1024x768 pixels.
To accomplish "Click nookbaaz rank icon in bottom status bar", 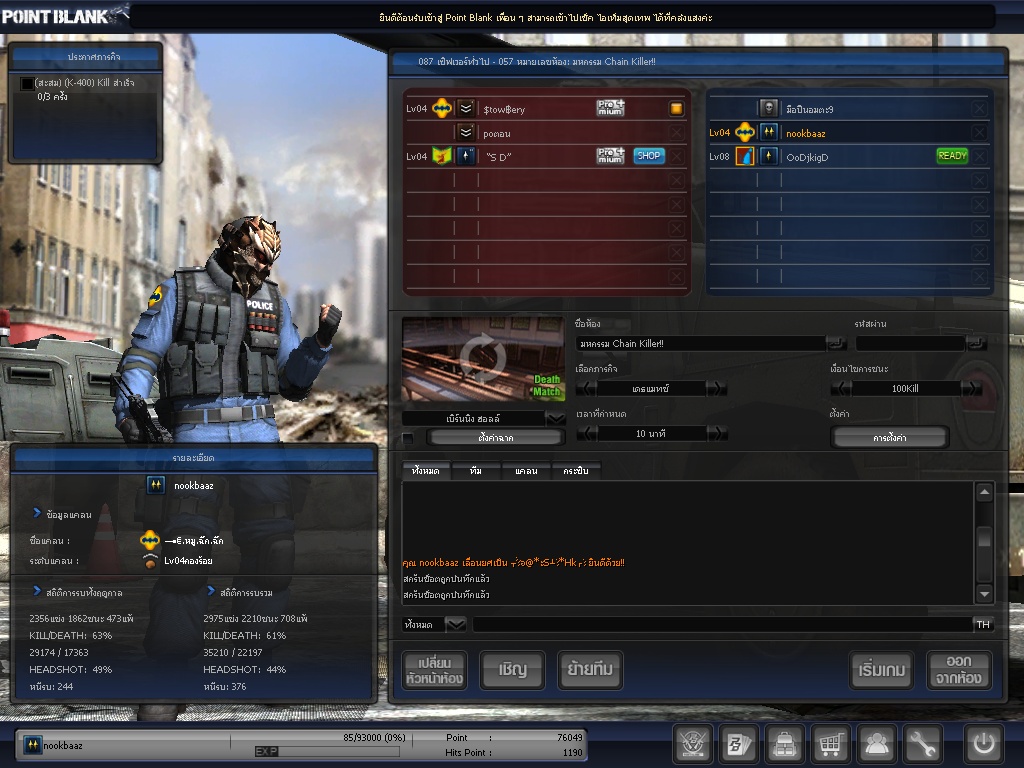I will coord(32,744).
